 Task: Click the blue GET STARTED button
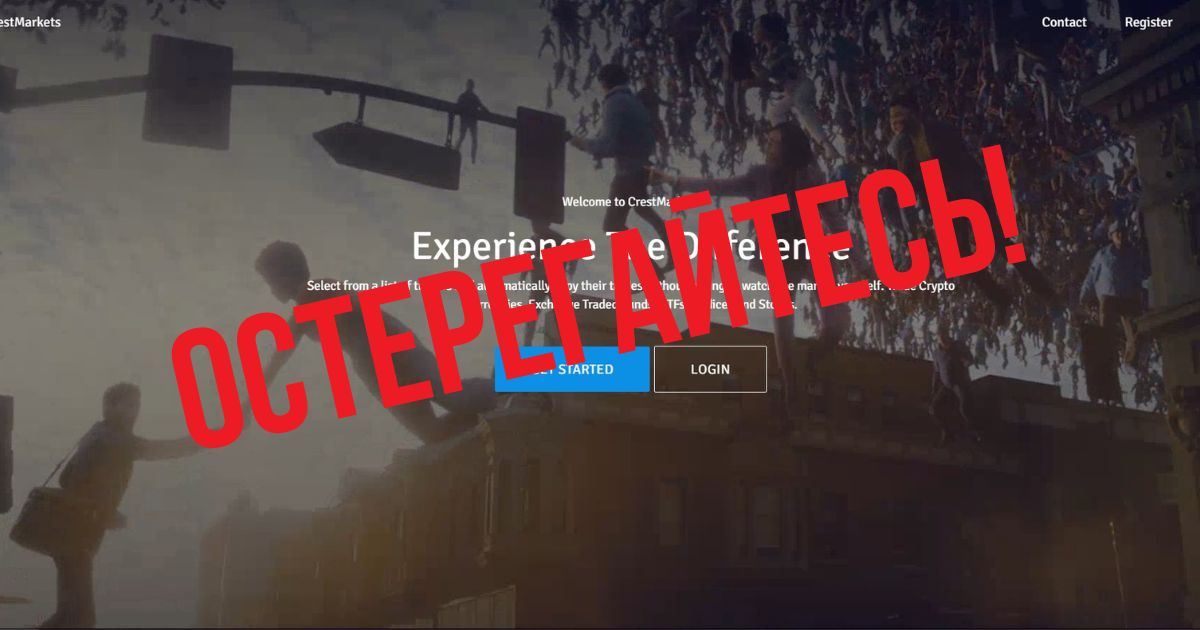click(x=572, y=369)
